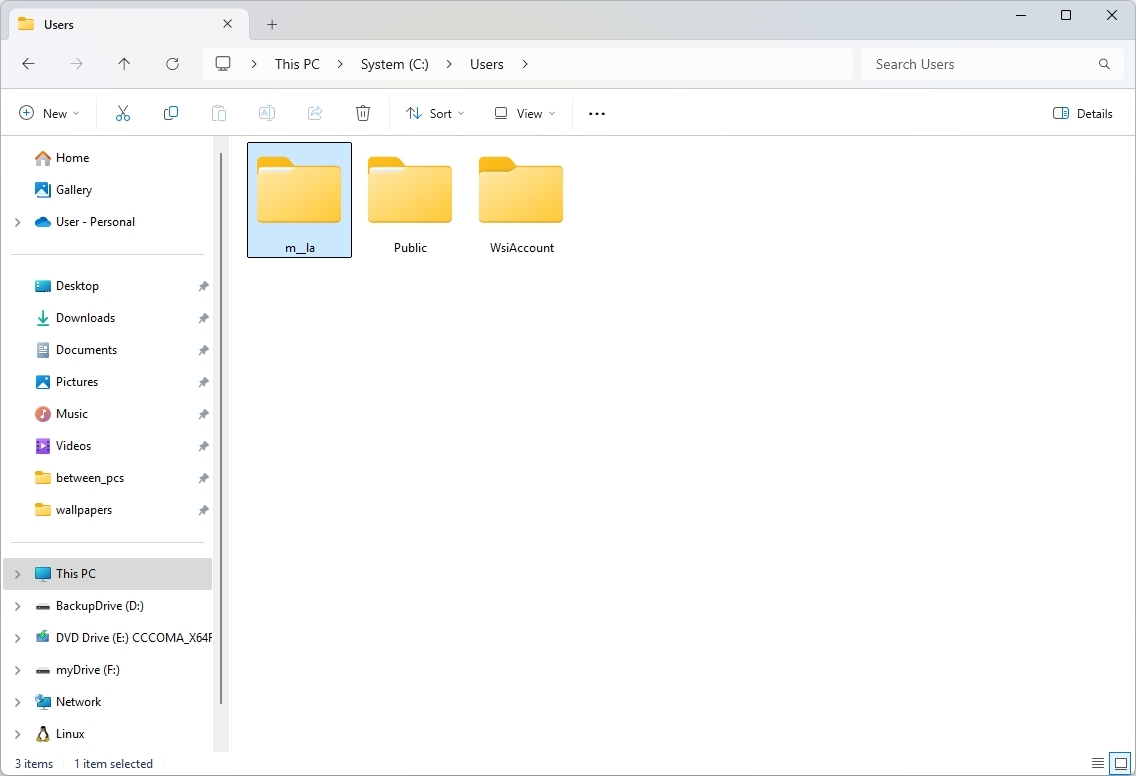This screenshot has width=1136, height=776.
Task: Delete selection with trash icon
Action: (363, 113)
